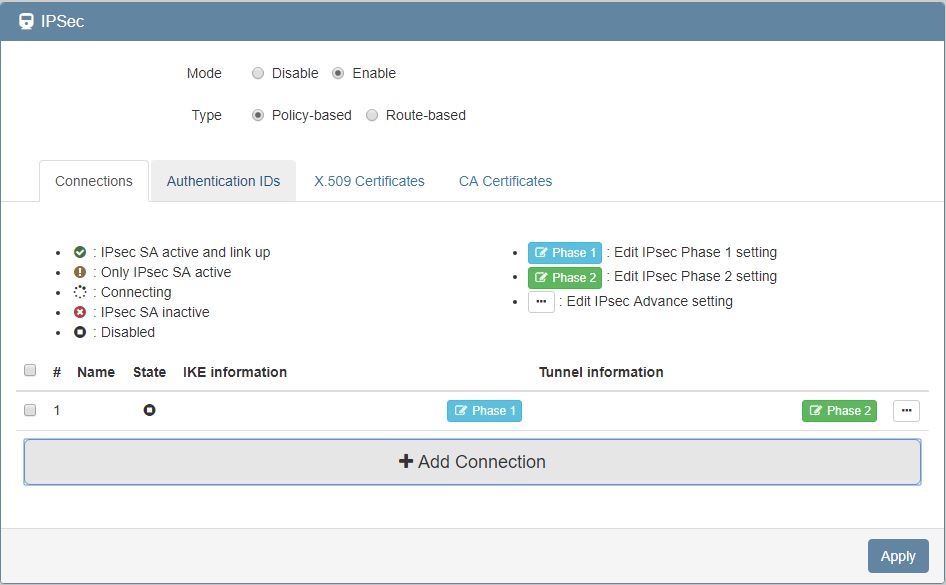Screen dimensions: 946x585
Task: Select the Enable mode radio button
Action: 338,73
